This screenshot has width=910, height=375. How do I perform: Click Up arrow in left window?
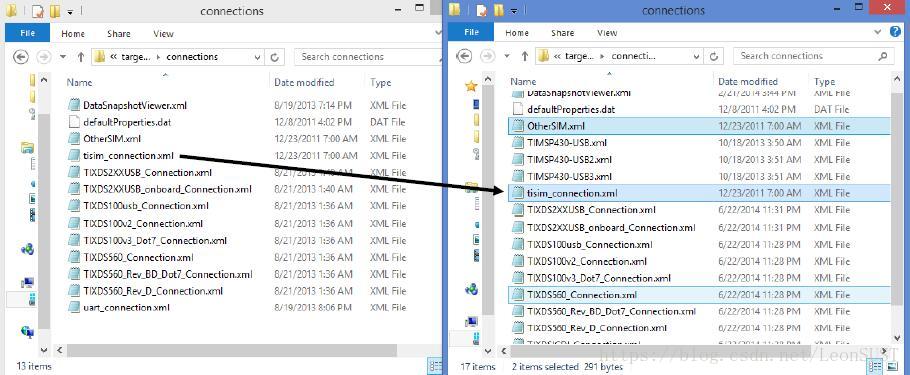pyautogui.click(x=81, y=56)
